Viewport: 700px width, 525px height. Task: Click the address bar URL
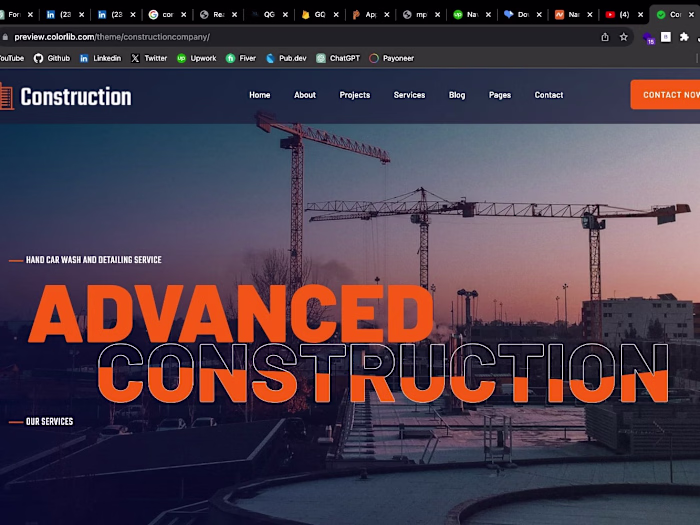[112, 37]
